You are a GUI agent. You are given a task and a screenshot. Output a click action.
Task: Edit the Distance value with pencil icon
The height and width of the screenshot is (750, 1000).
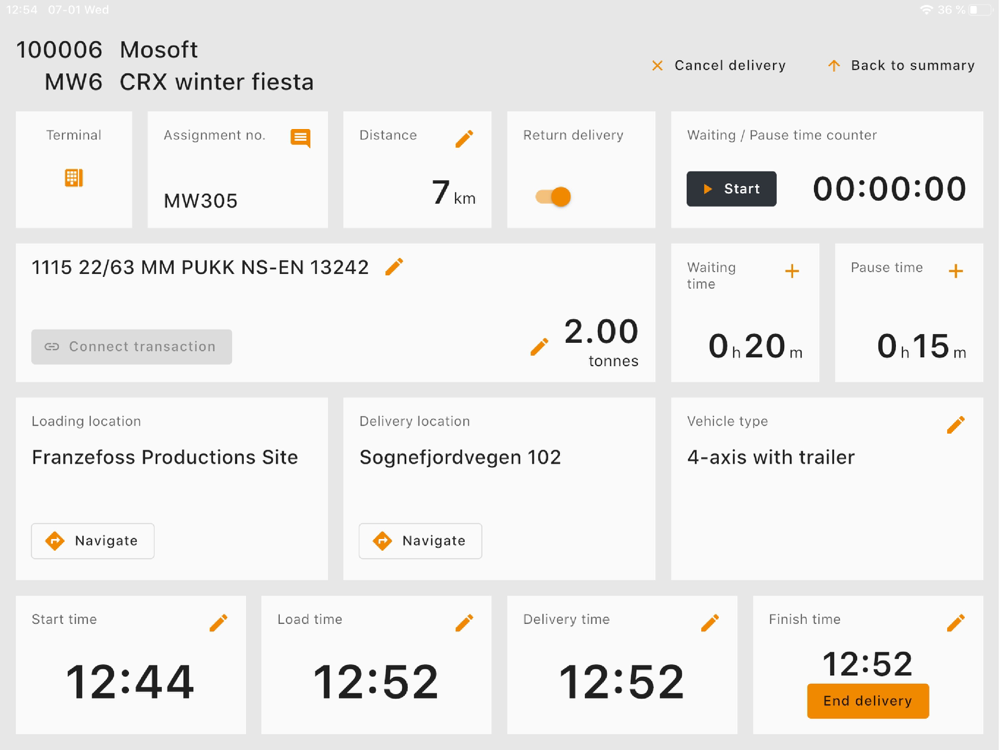(464, 139)
